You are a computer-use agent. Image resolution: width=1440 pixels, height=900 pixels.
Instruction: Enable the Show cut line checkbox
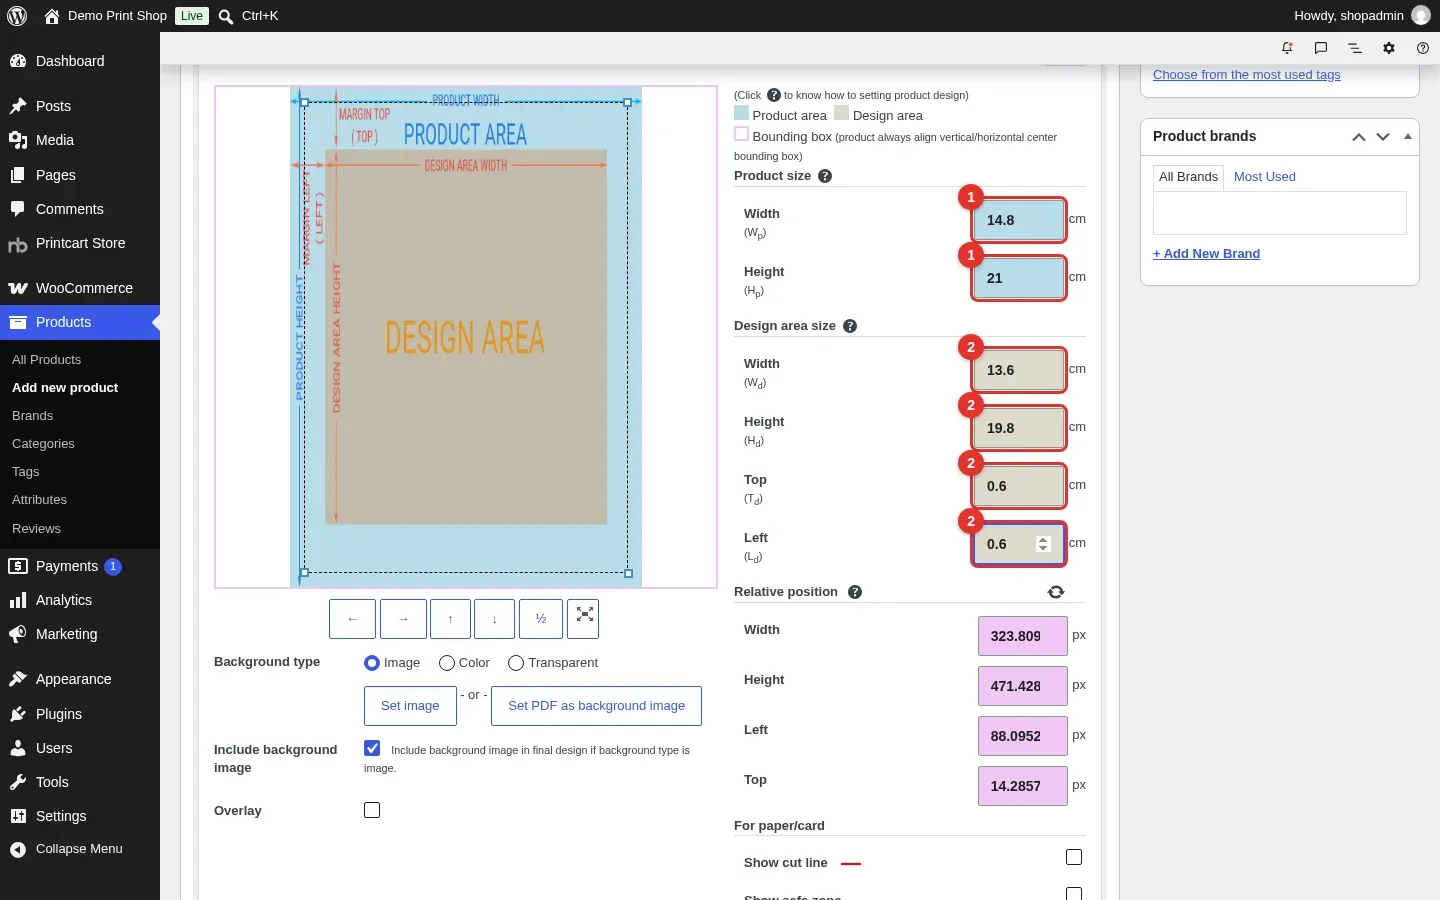[1074, 857]
